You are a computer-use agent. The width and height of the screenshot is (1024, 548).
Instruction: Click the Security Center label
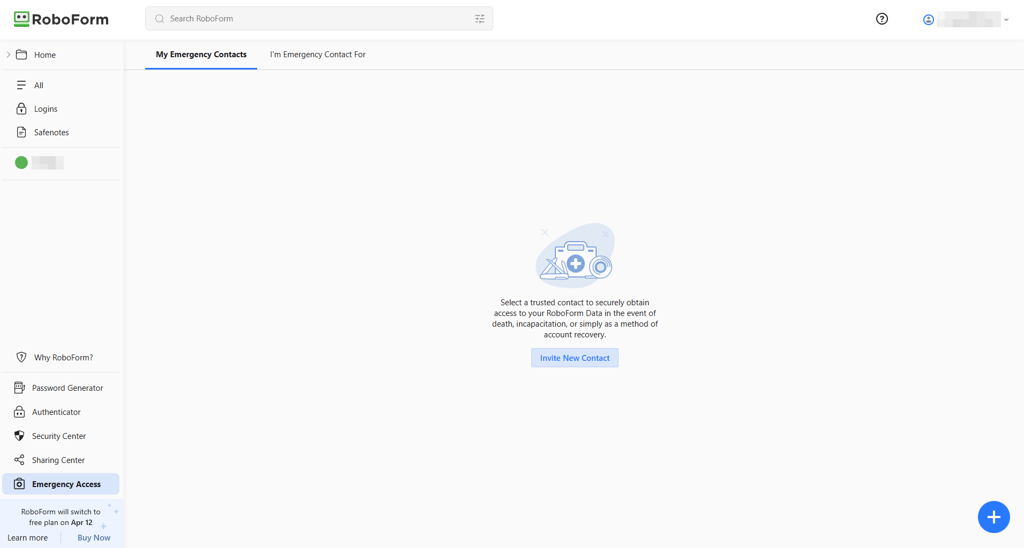point(59,436)
